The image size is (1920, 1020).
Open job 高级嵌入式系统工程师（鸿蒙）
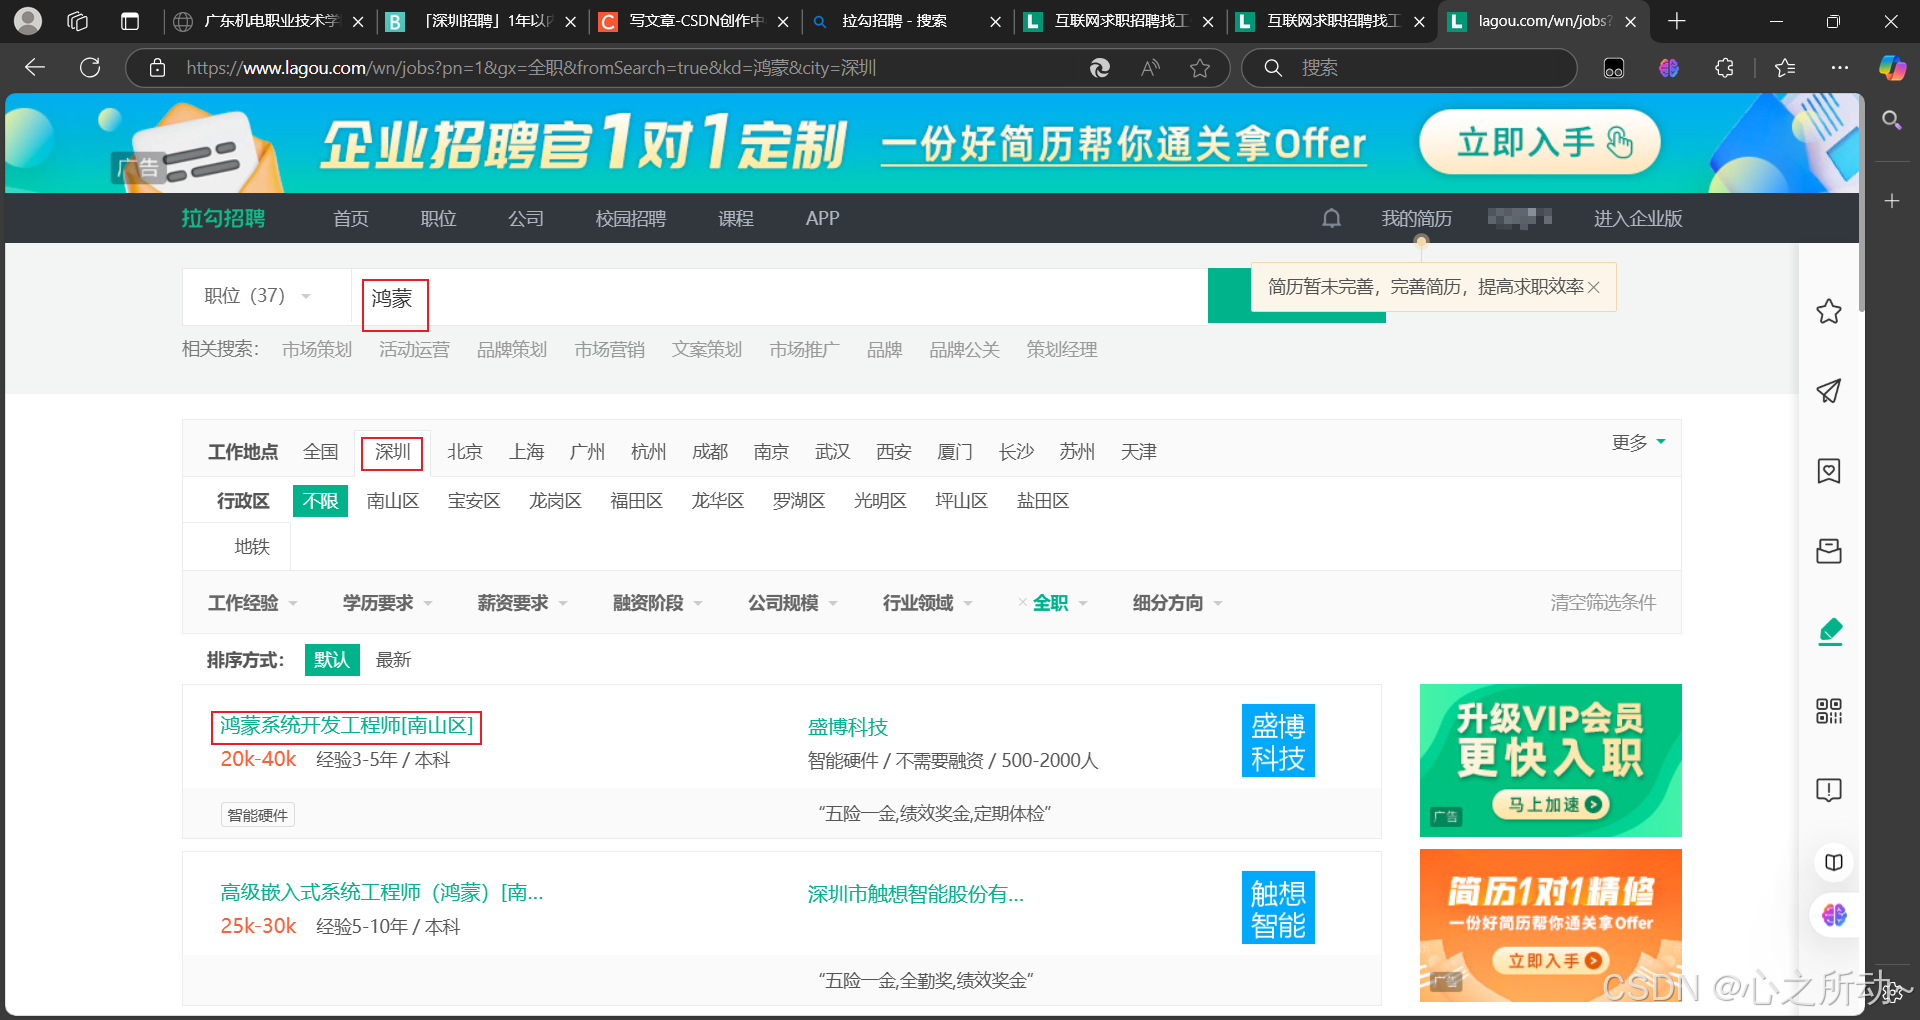pyautogui.click(x=382, y=892)
